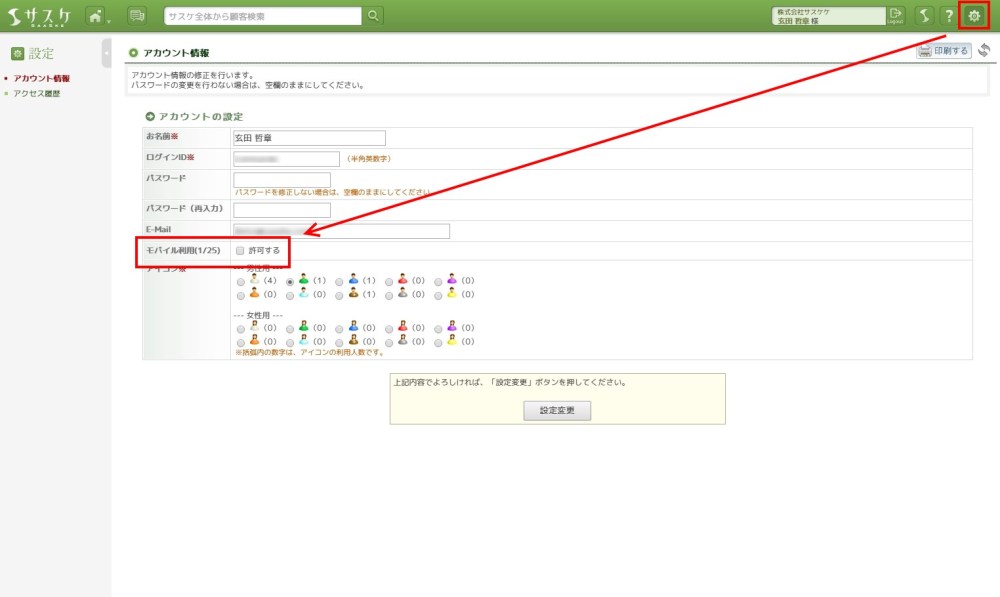Enable the 許可する mobile use checkbox

[239, 250]
